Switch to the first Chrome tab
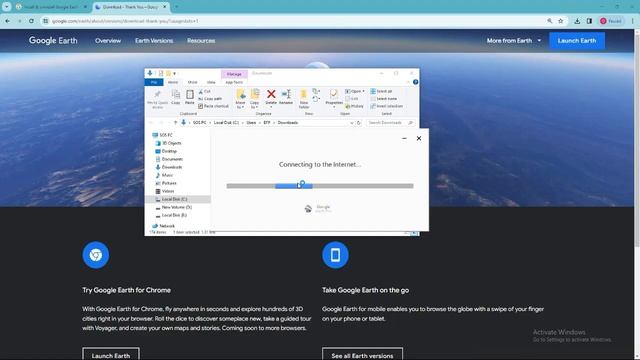 point(51,7)
